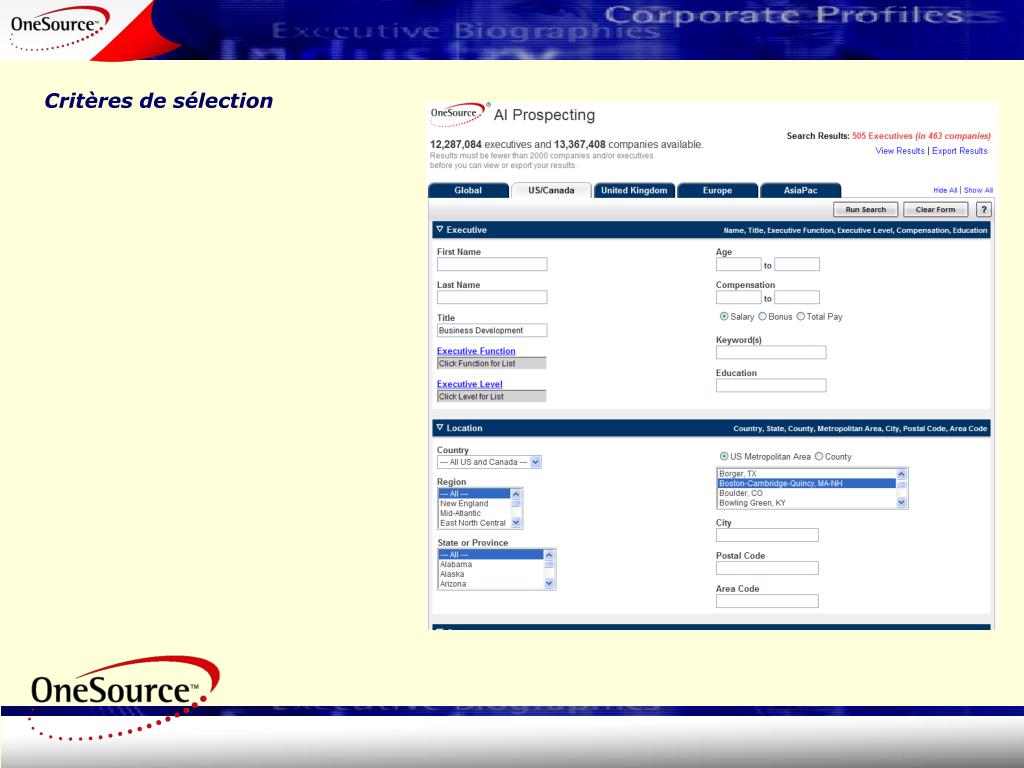Click the Compensation minimum input field
1024x768 pixels.
739,298
